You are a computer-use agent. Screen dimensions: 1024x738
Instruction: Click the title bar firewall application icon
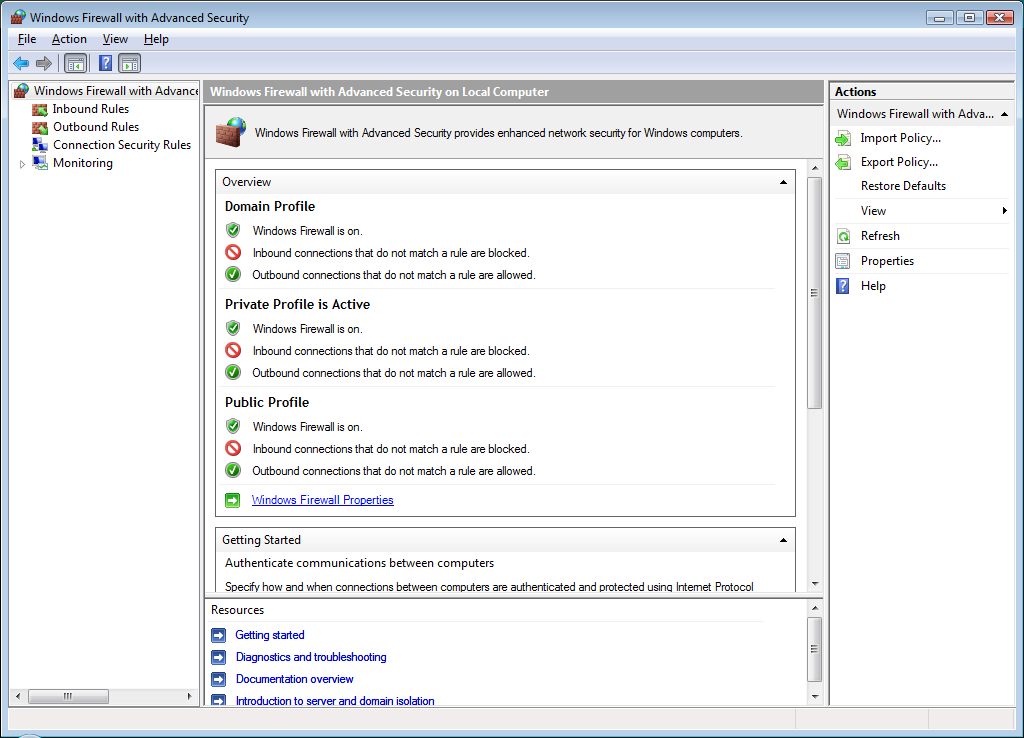[x=18, y=17]
